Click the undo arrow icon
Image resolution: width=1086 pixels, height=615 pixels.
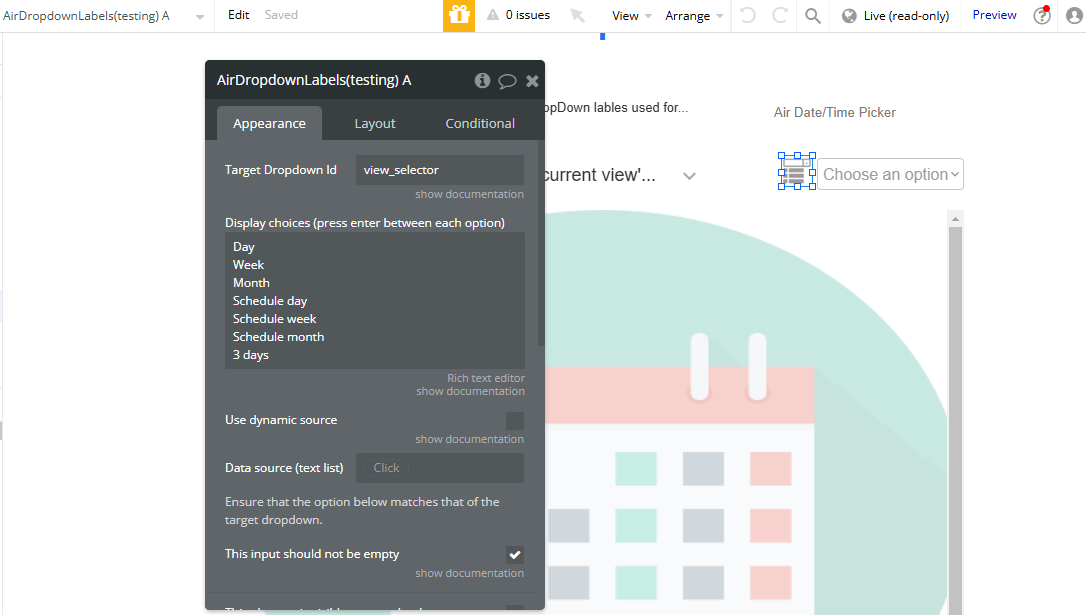(x=750, y=16)
